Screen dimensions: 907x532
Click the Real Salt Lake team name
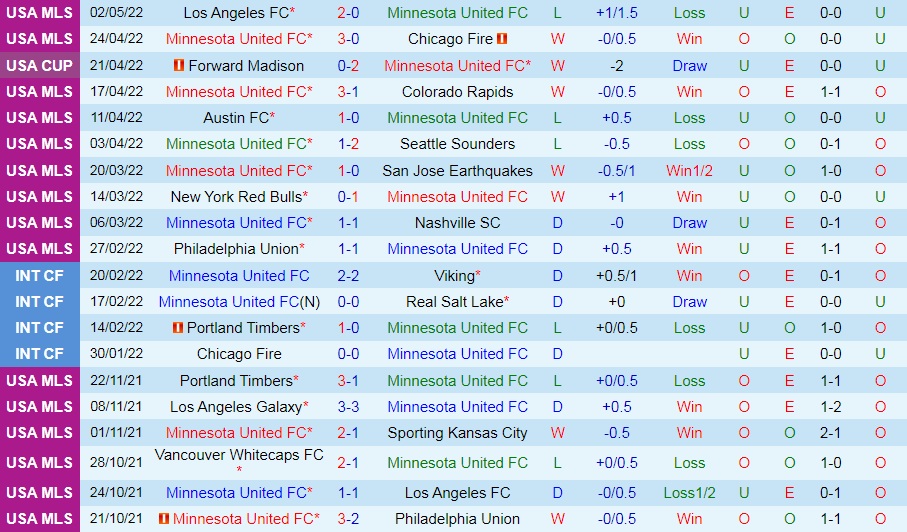[453, 301]
